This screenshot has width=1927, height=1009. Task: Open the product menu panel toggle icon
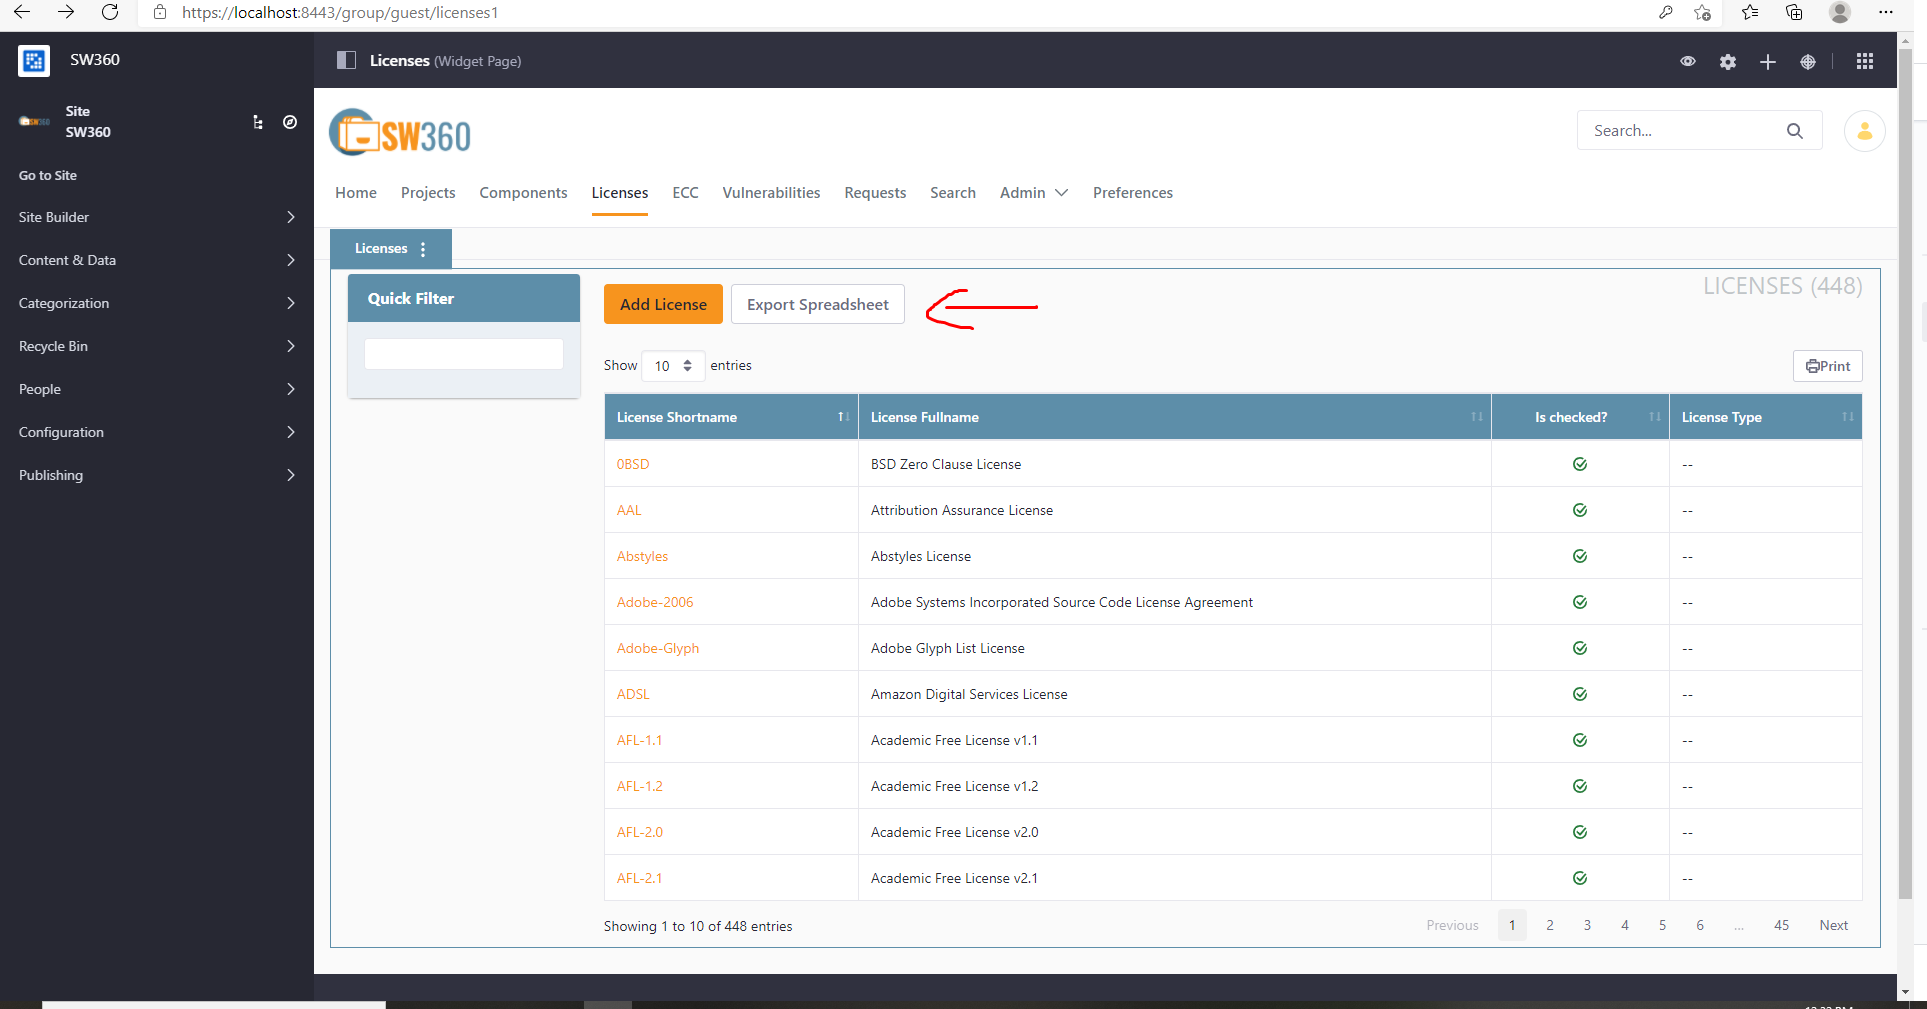[x=346, y=60]
